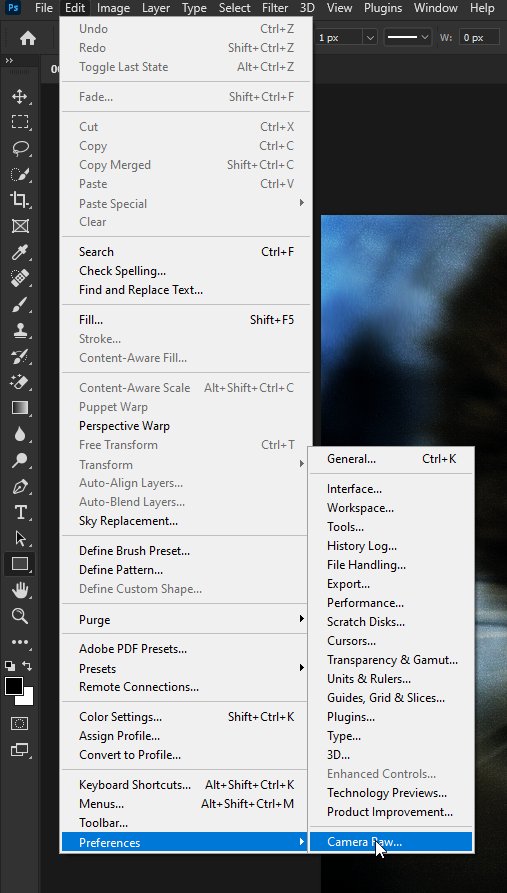
Task: Click the Home screen icon
Action: (x=27, y=38)
